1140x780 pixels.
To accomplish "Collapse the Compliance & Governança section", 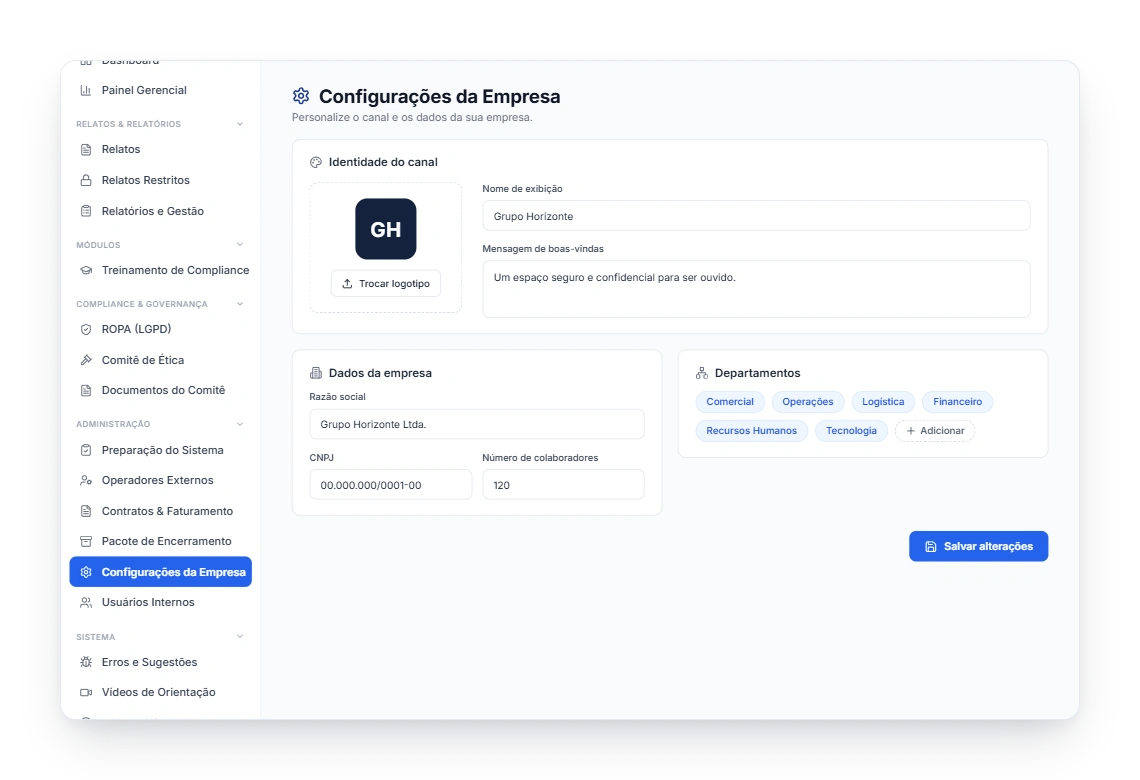I will tap(240, 304).
